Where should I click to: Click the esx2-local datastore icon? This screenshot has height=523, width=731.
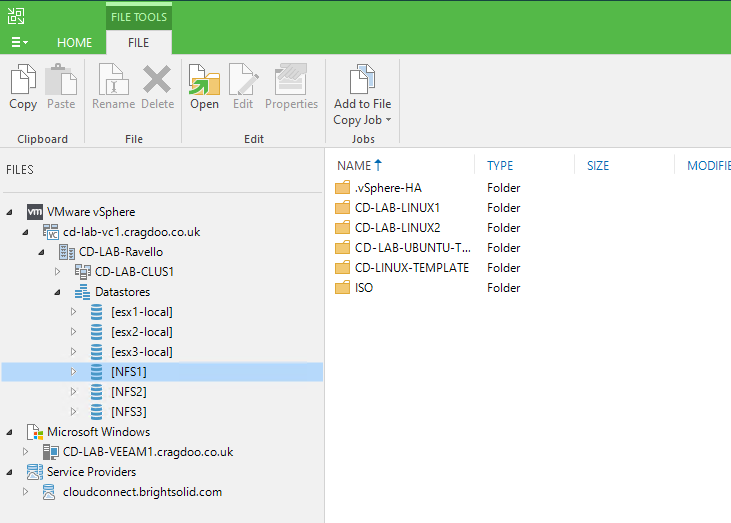click(97, 332)
